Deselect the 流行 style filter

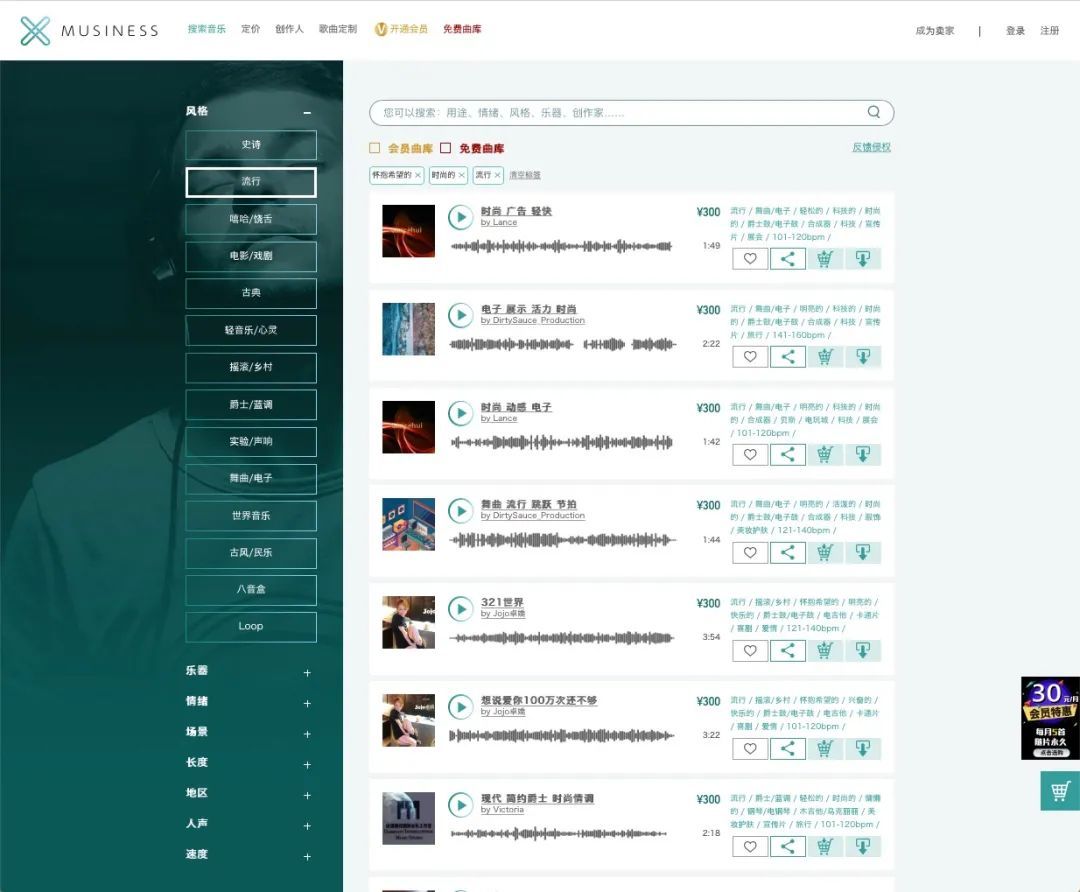[251, 182]
